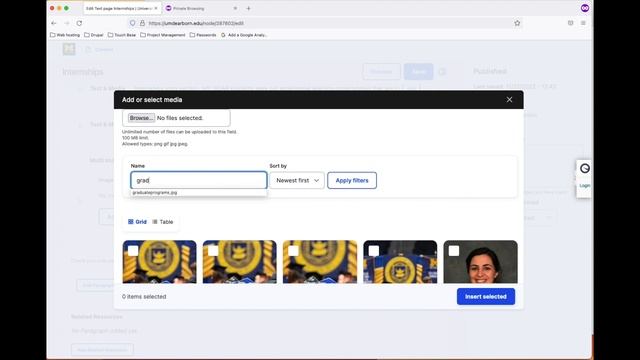Click the private browsing mask indicator

(585, 8)
